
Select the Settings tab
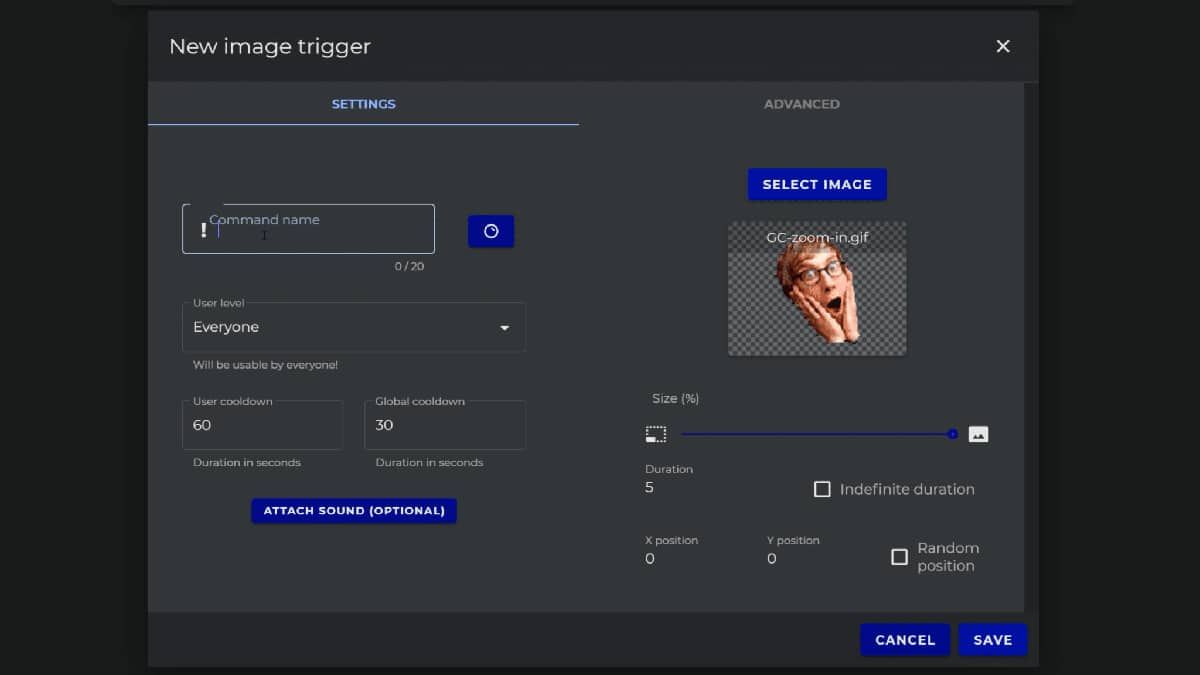click(363, 104)
